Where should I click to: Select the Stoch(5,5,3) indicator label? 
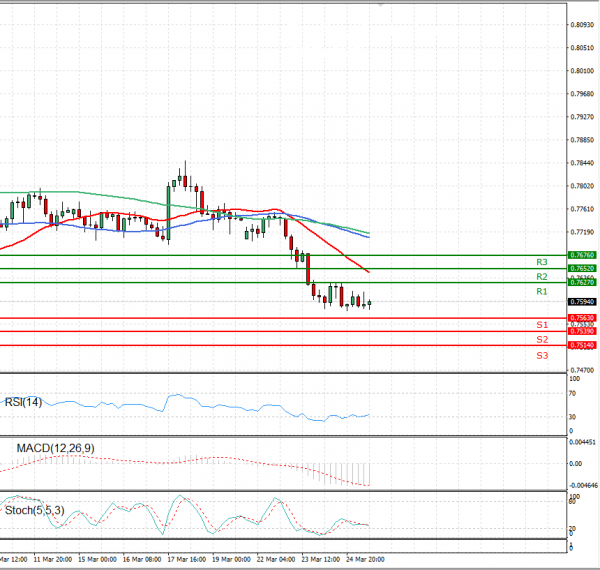pos(34,510)
